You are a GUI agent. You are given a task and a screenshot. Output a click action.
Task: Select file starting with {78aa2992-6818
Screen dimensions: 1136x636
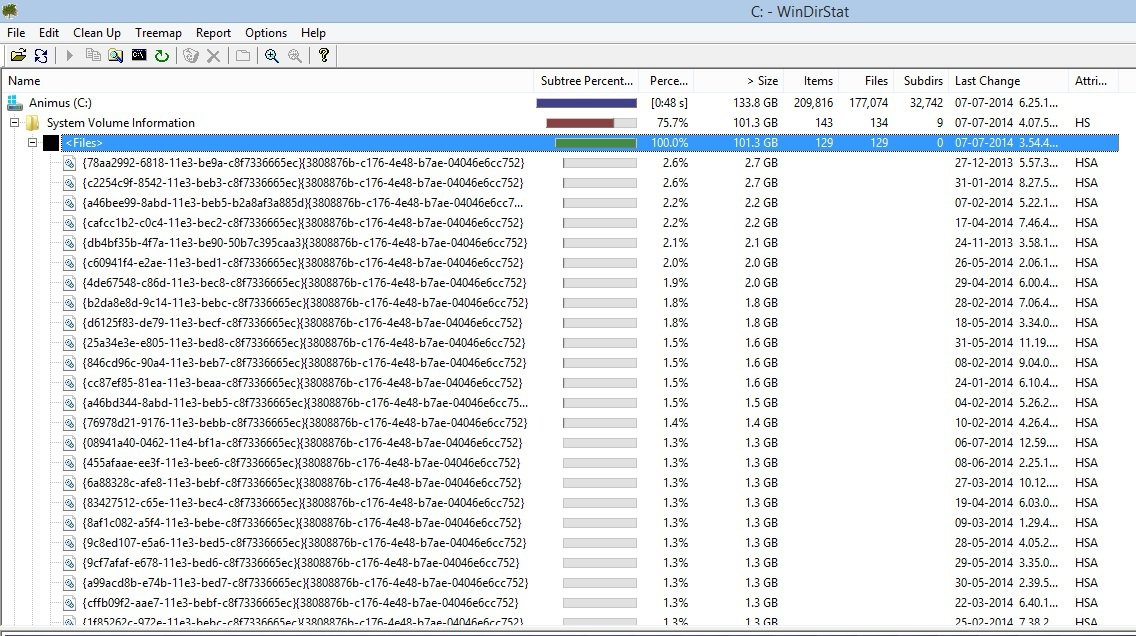[300, 163]
